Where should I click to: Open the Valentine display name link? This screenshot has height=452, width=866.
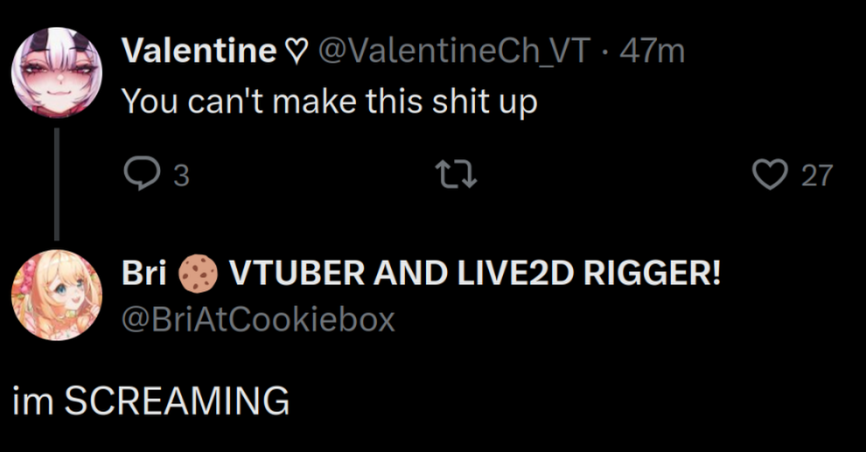tap(199, 51)
